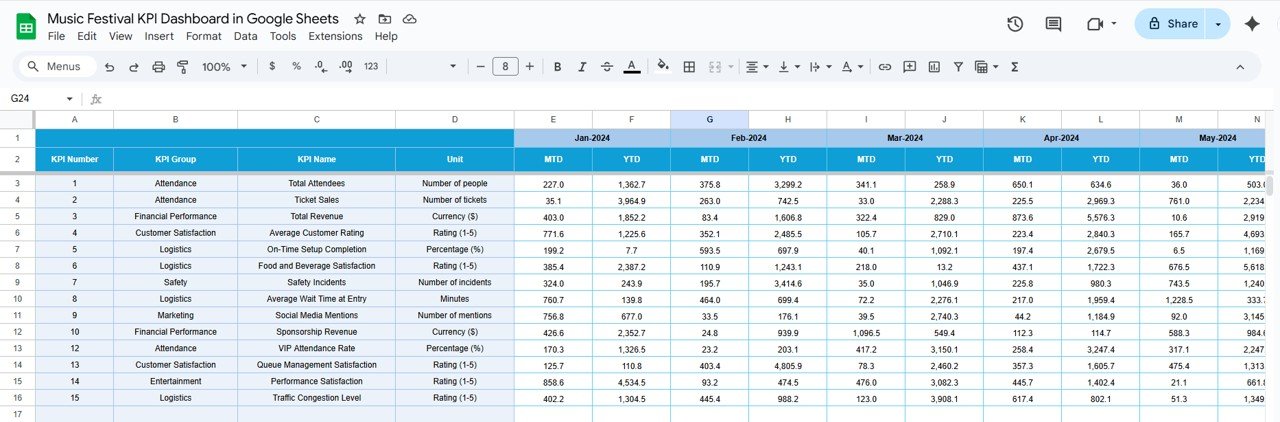Toggle bold formatting
Image resolution: width=1280 pixels, height=422 pixels.
[557, 67]
